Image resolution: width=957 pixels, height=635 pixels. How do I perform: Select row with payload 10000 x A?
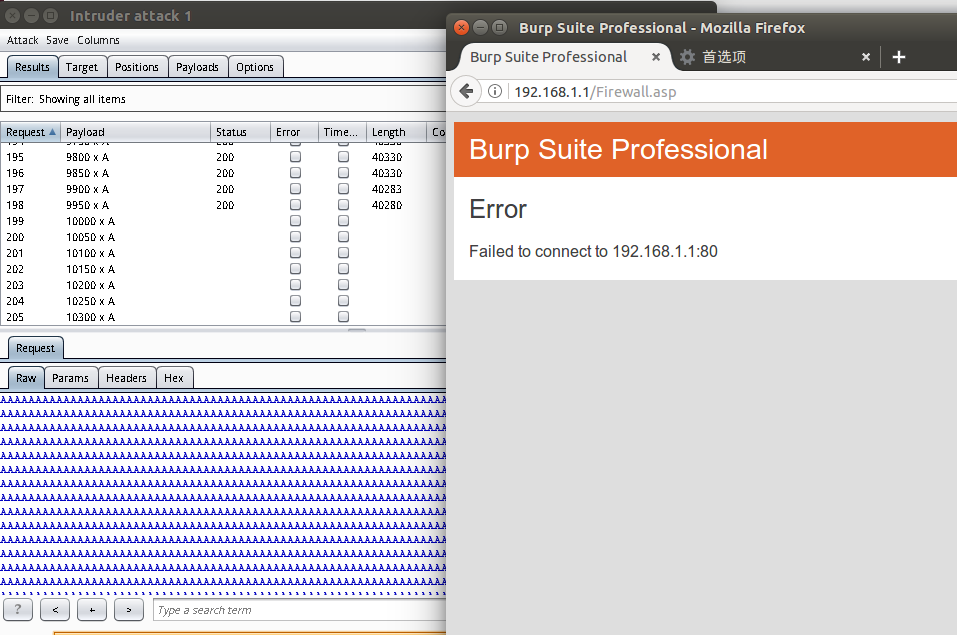[x=223, y=220]
